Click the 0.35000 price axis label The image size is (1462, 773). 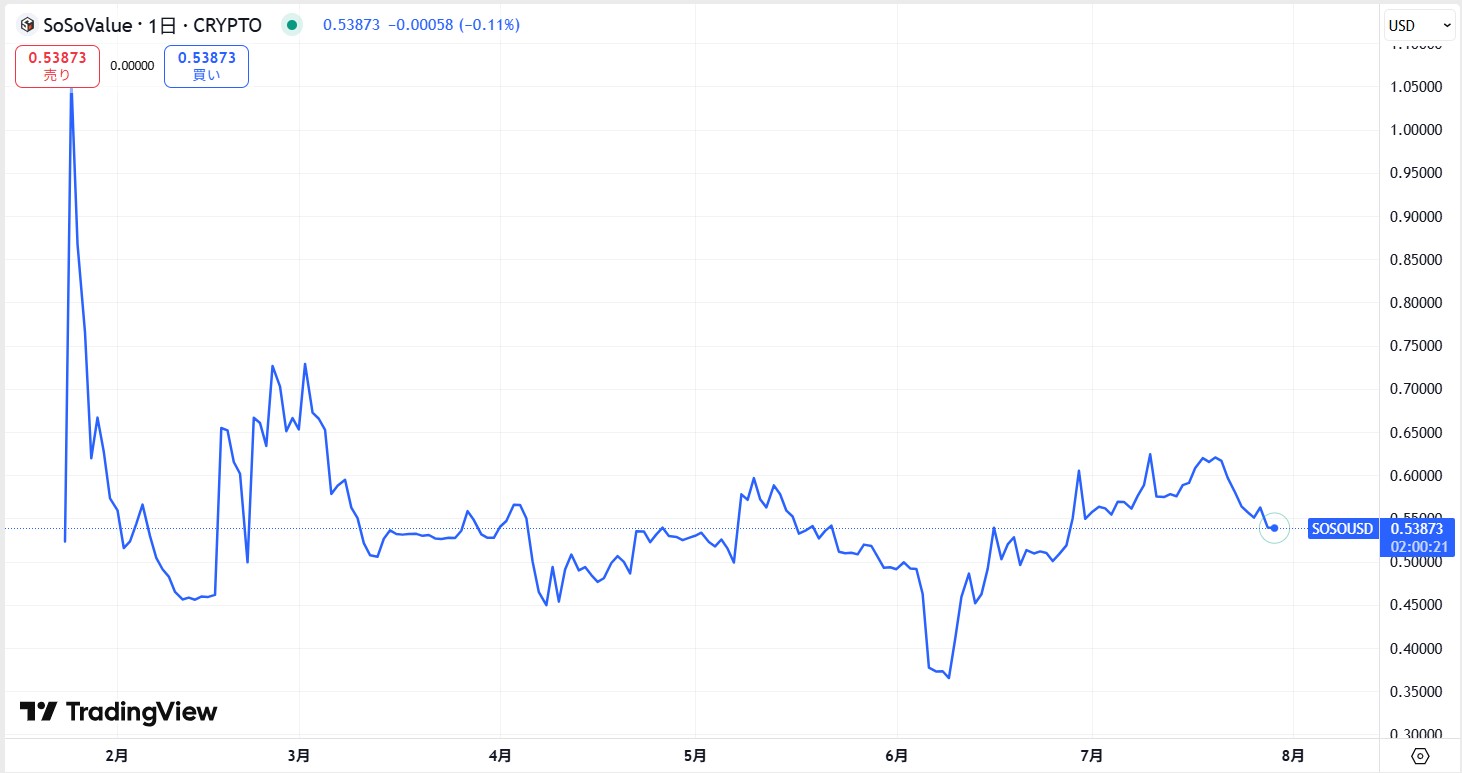[x=1416, y=692]
